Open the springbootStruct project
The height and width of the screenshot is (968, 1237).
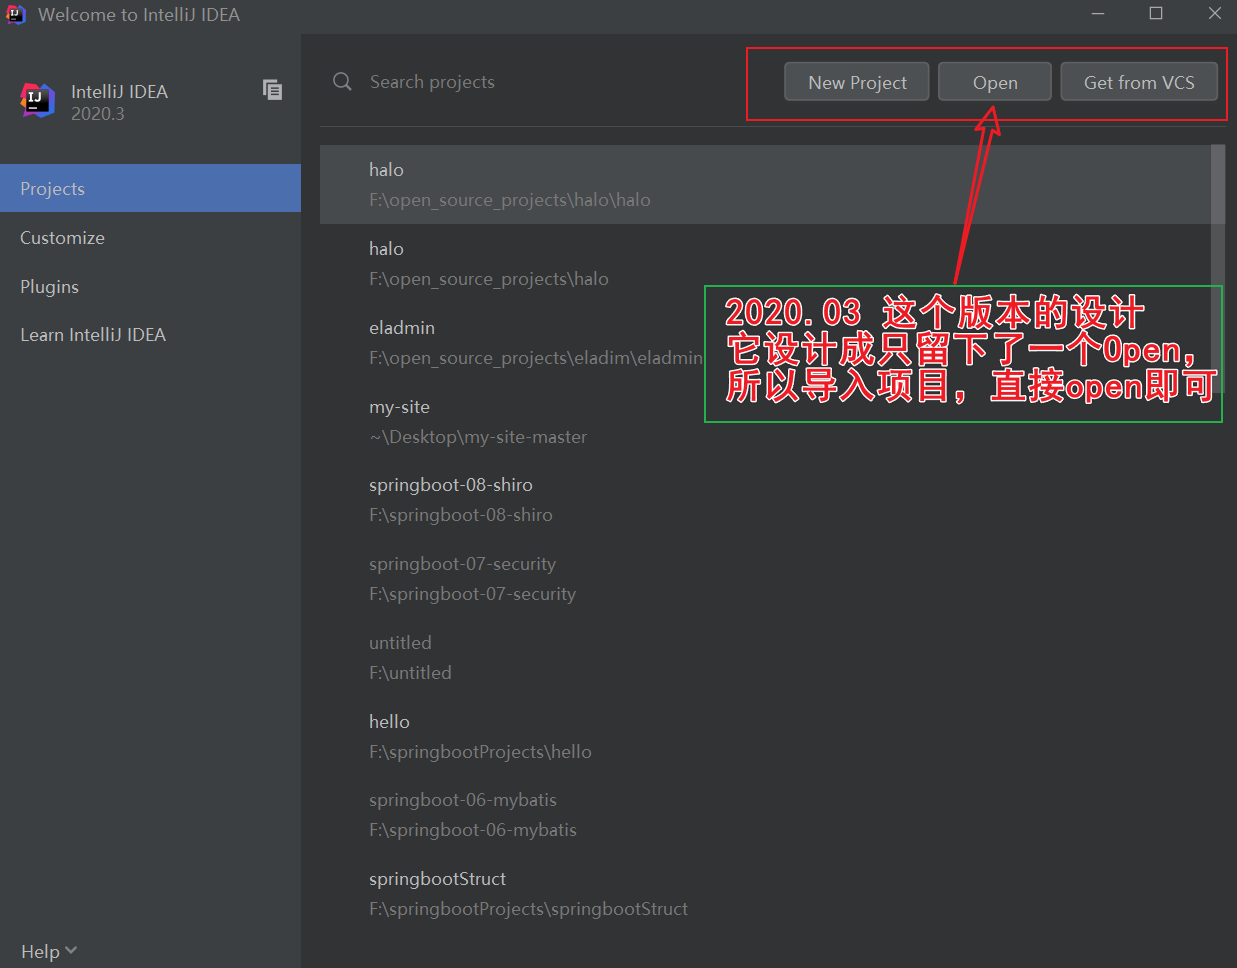coord(765,893)
